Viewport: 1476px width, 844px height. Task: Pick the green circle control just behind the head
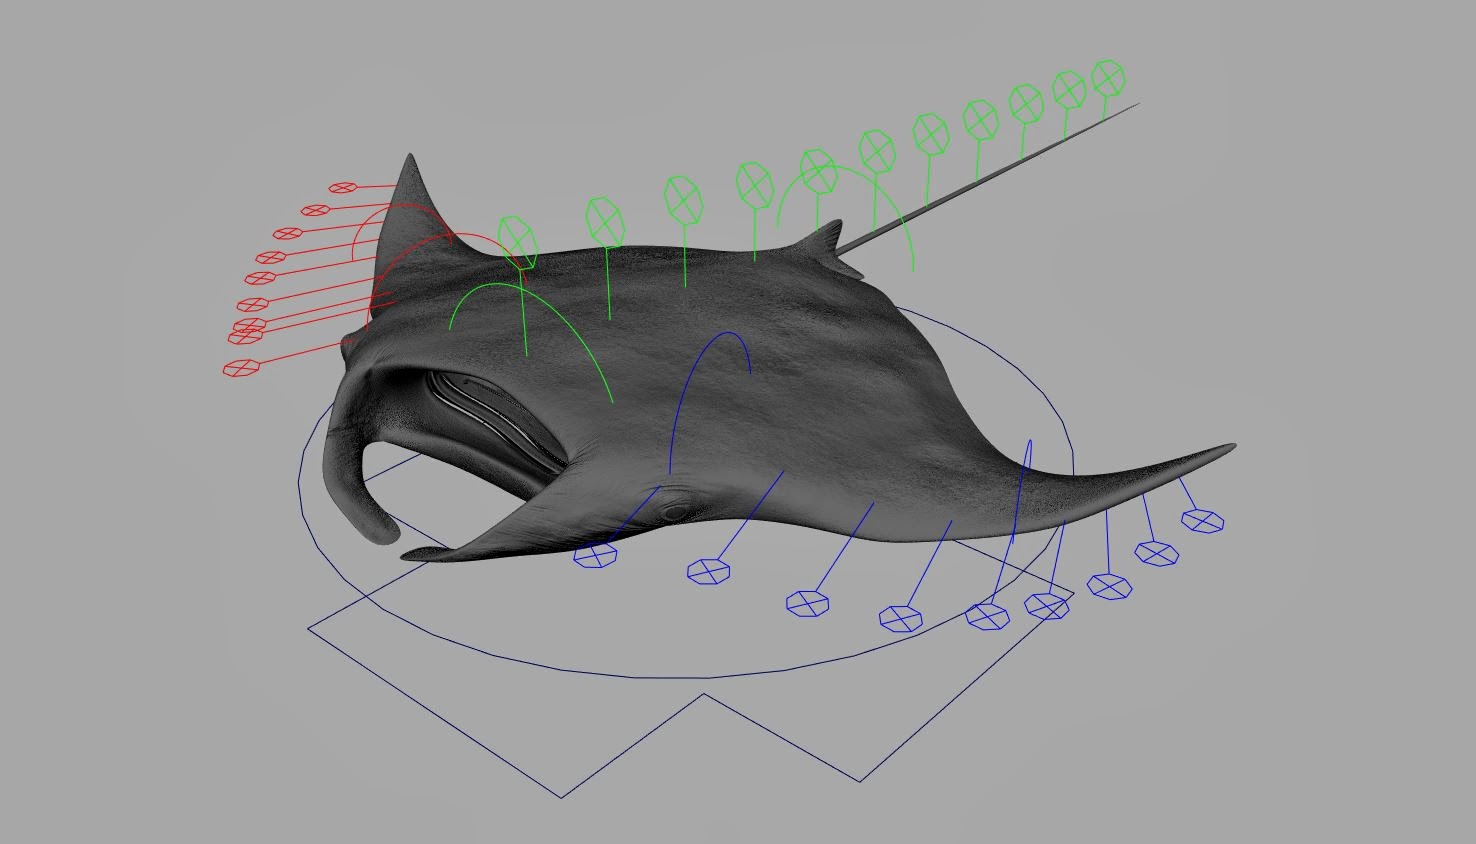click(517, 241)
